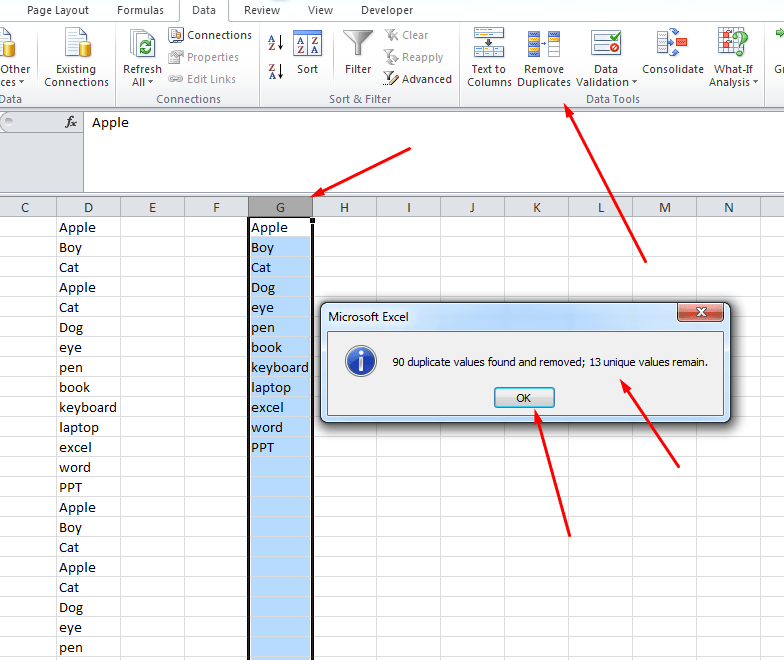Select column H header
The height and width of the screenshot is (660, 784).
click(344, 207)
